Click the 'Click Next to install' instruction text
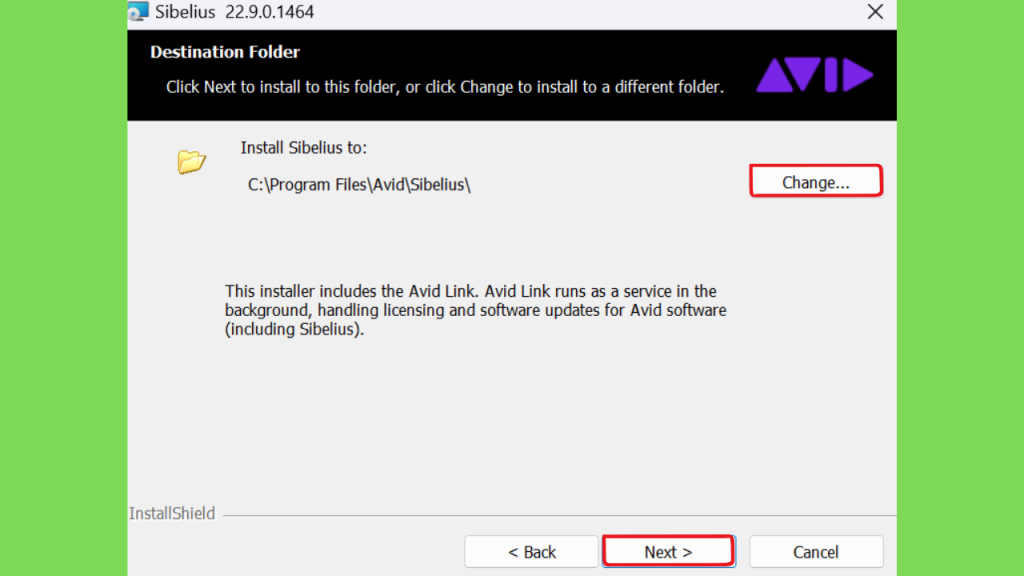The image size is (1024, 576). click(445, 87)
